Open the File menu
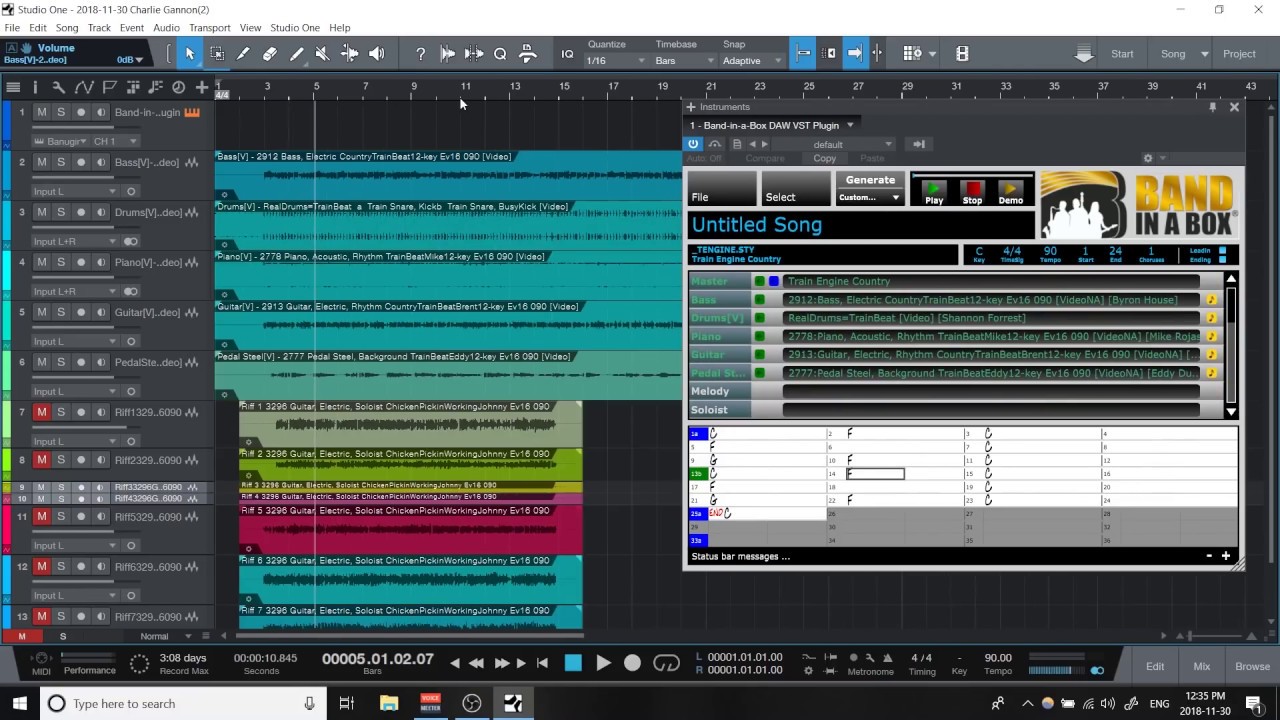Viewport: 1280px width, 720px height. 12,28
